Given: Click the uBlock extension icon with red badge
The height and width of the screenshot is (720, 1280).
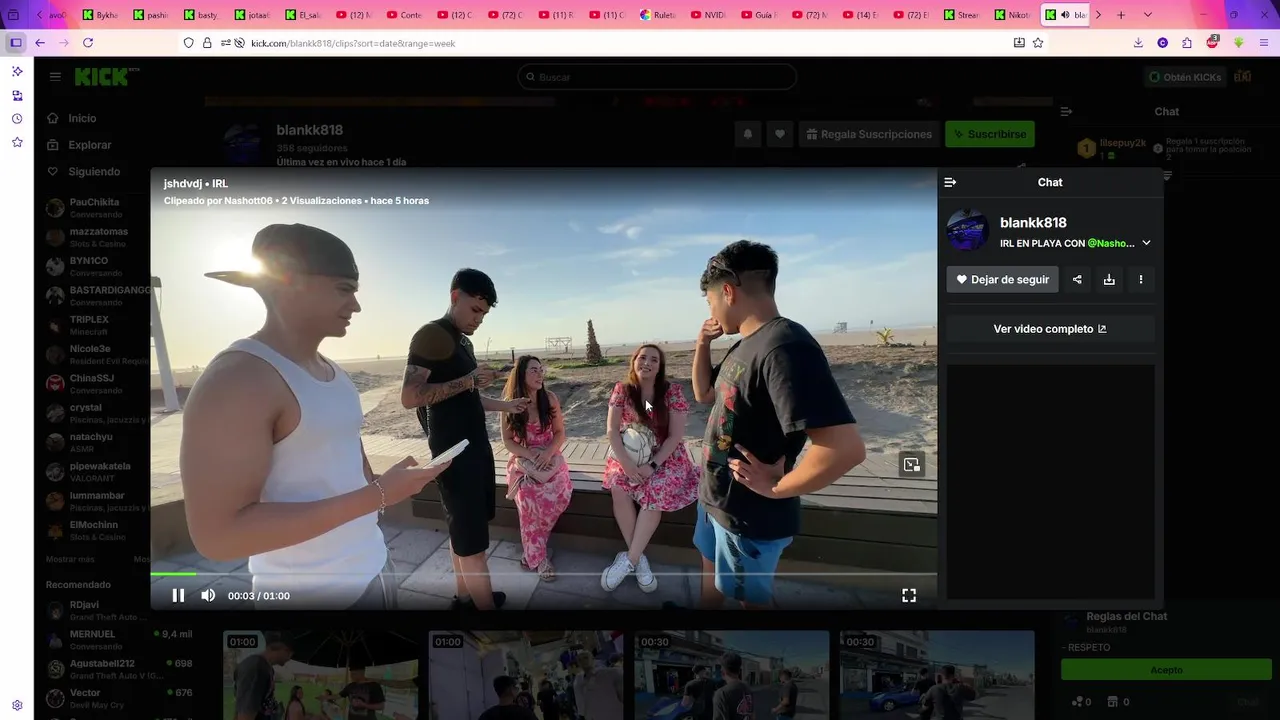Looking at the screenshot, I should pyautogui.click(x=1213, y=43).
